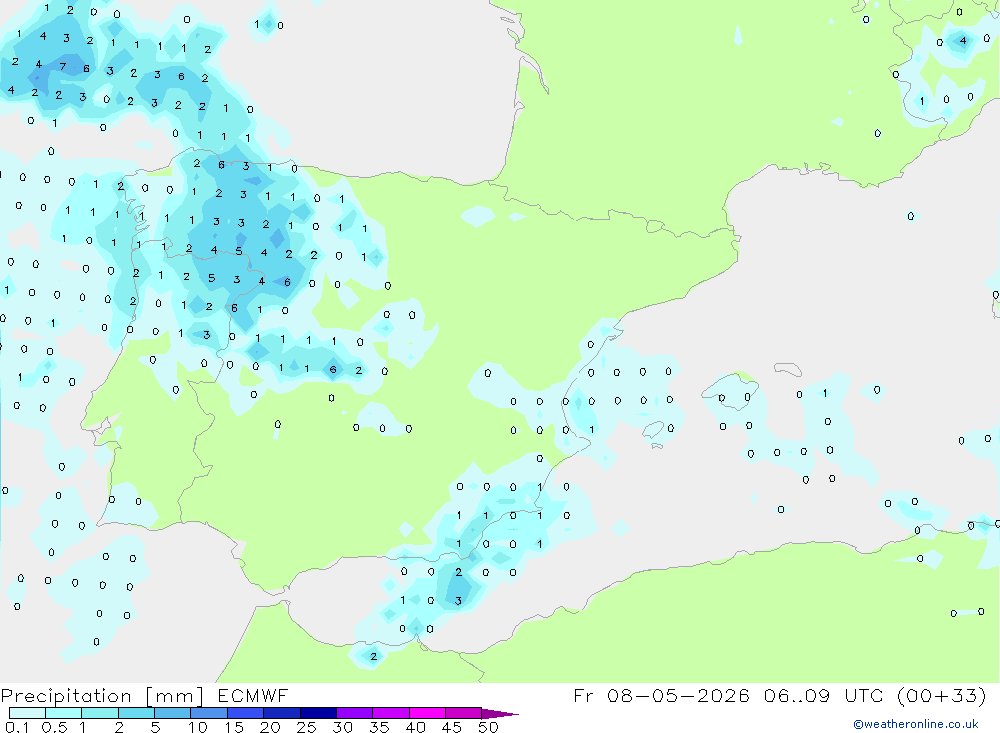Viewport: 1000px width, 733px height.
Task: Click the 40–45 mm magenta legend box
Action: tap(427, 713)
